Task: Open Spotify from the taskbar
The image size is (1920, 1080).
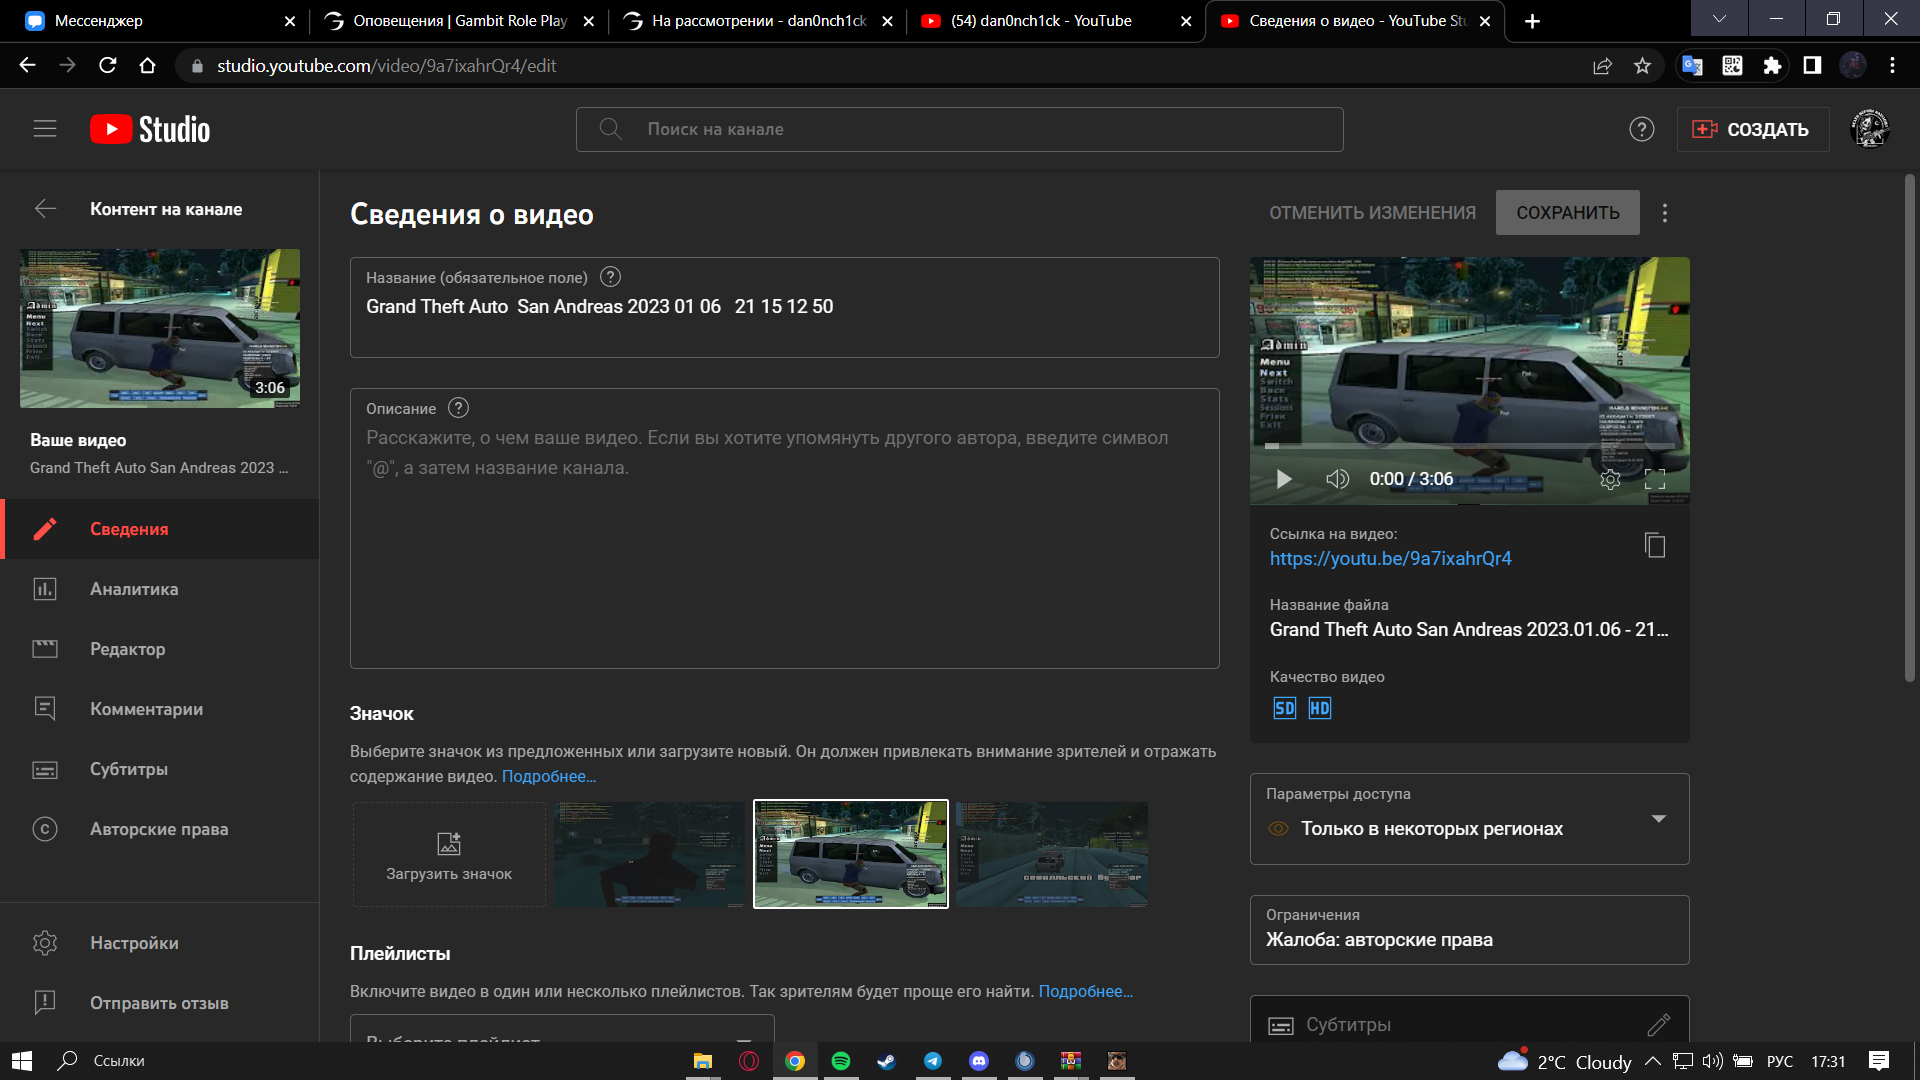Action: 841,1061
